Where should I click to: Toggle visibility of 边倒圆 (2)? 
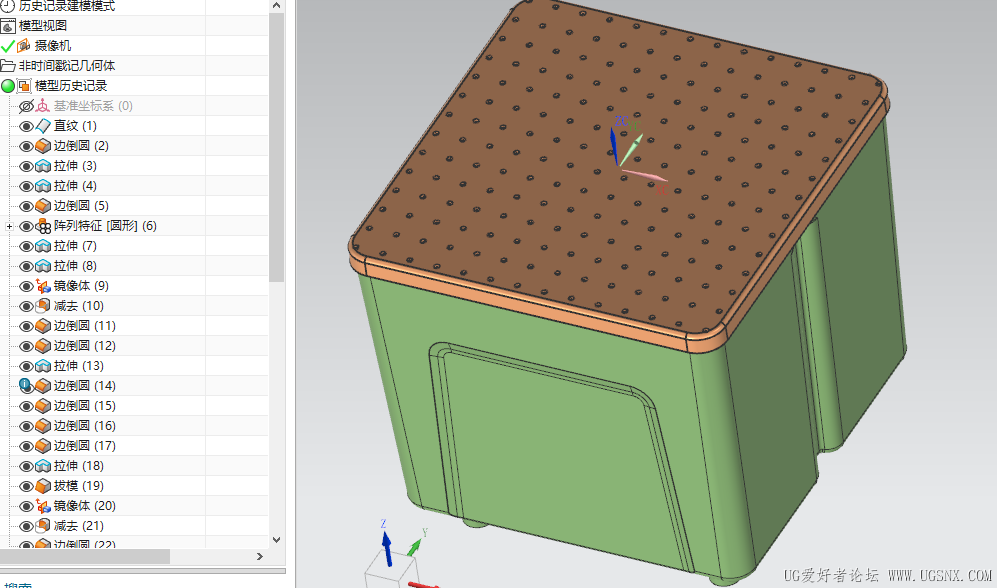[26, 146]
